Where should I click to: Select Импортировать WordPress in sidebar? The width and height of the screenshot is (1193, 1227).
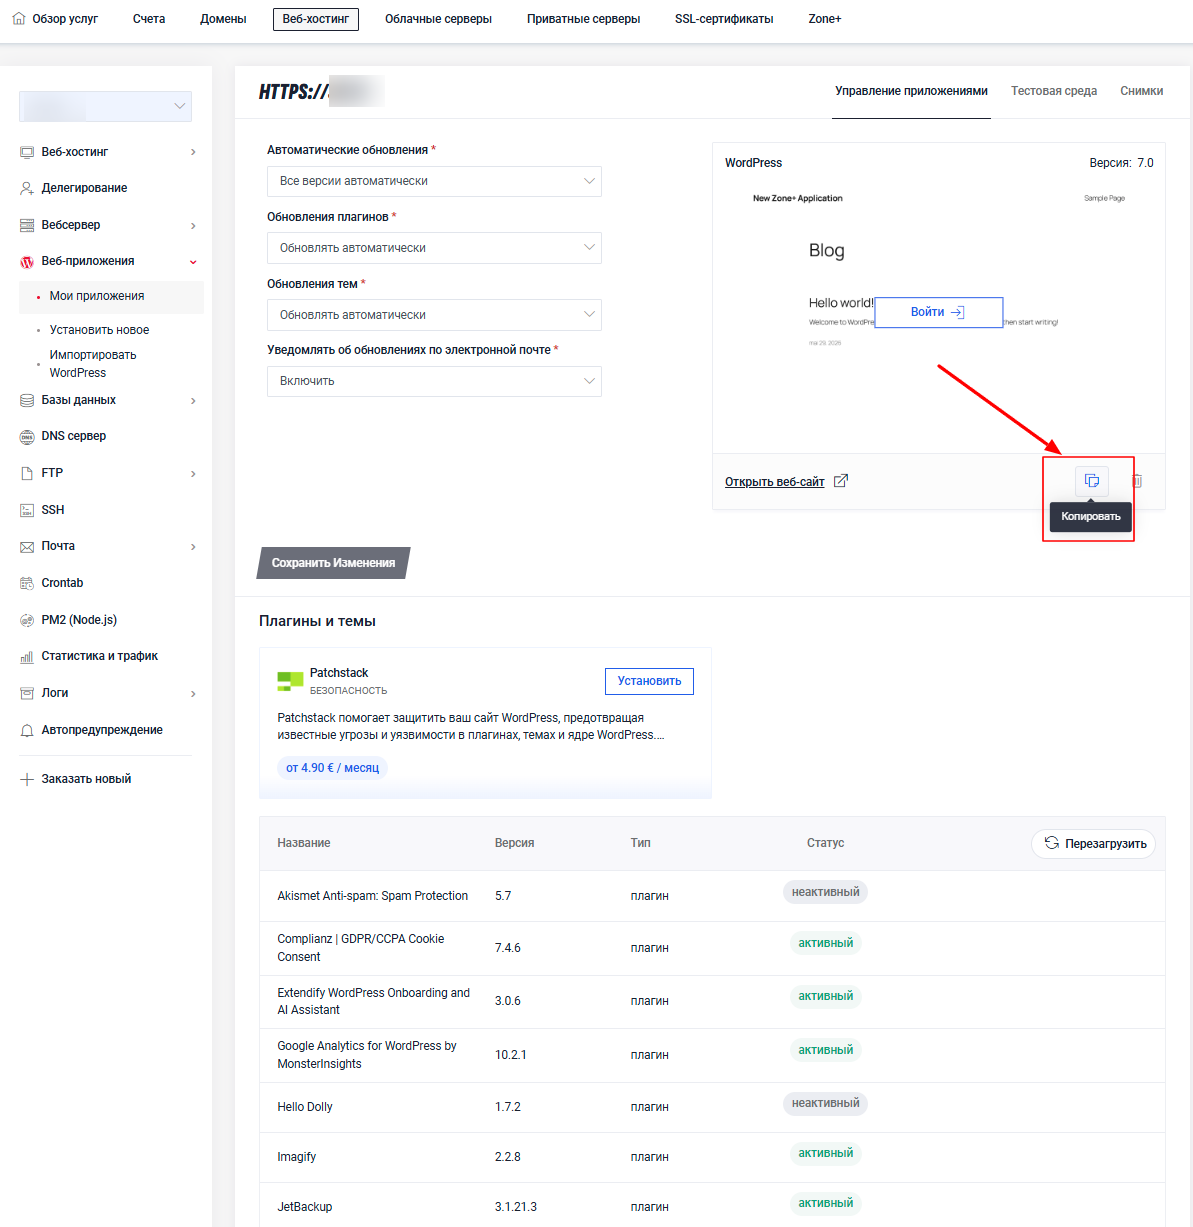[x=93, y=364]
